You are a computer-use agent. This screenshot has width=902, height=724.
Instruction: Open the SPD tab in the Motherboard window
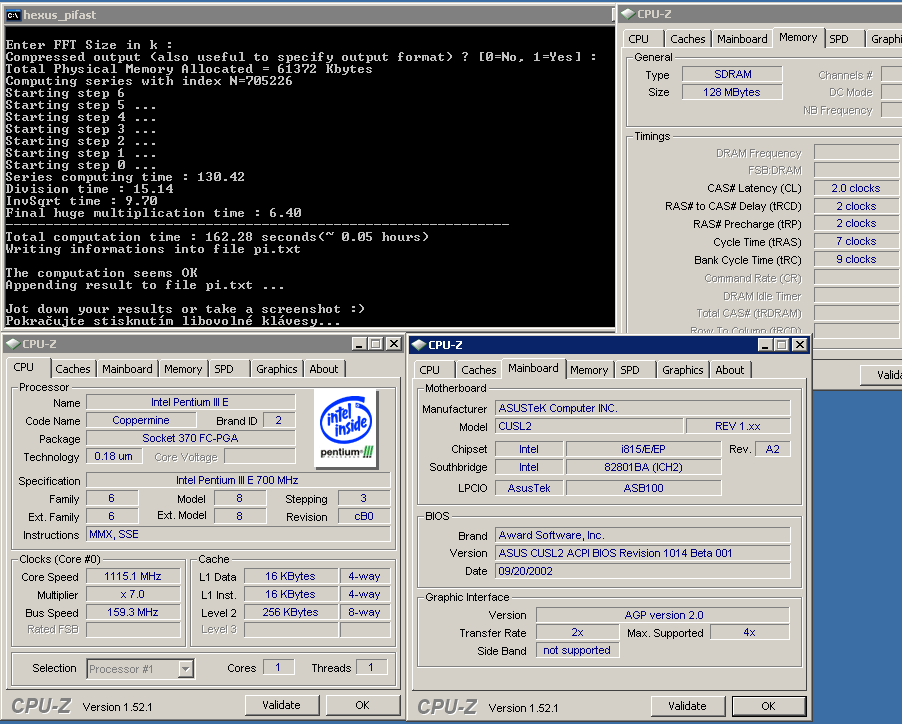tap(630, 370)
